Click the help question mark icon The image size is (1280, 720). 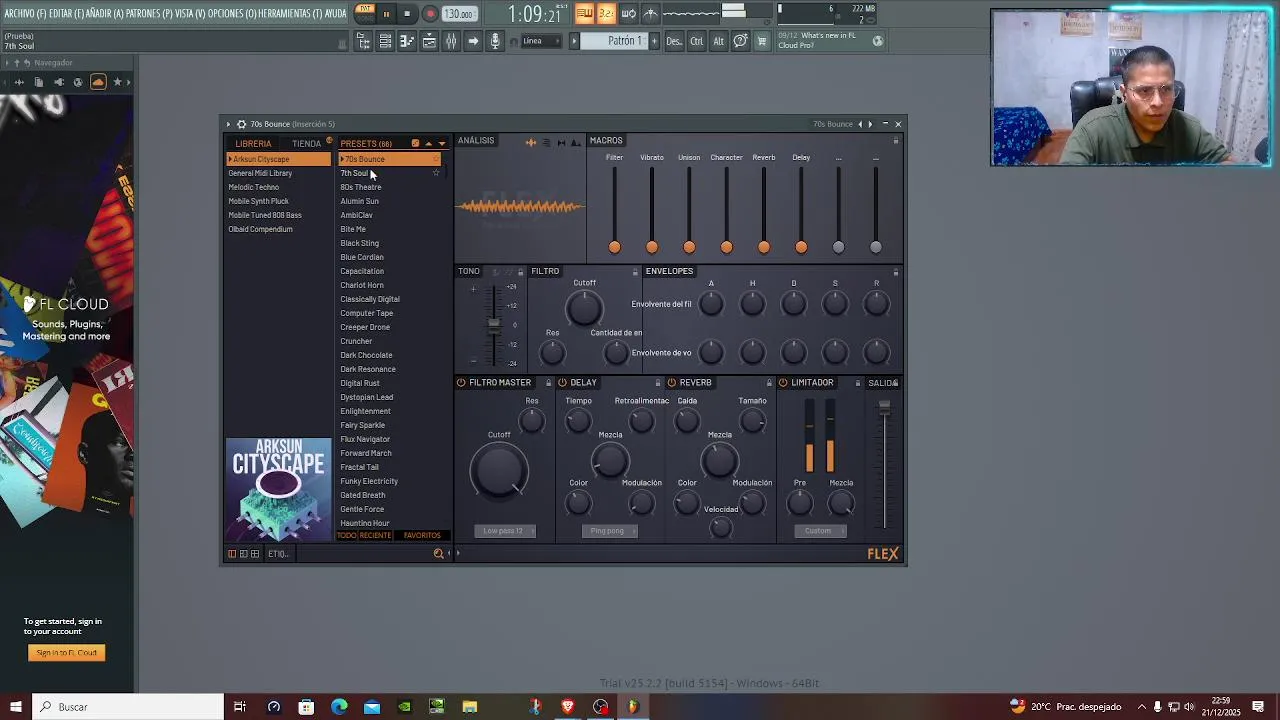tap(740, 41)
